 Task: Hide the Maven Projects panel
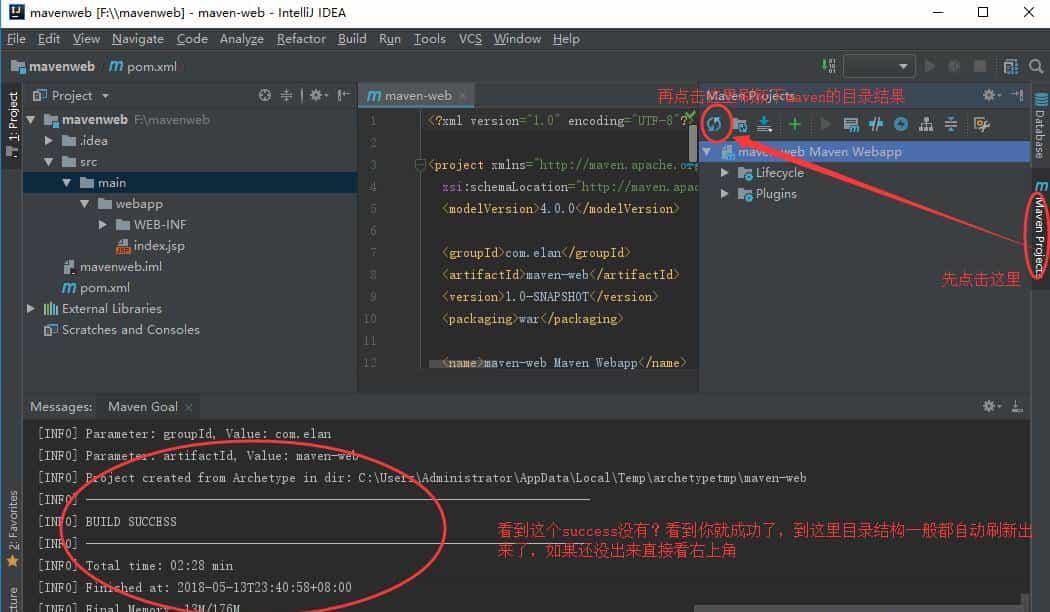click(1018, 95)
